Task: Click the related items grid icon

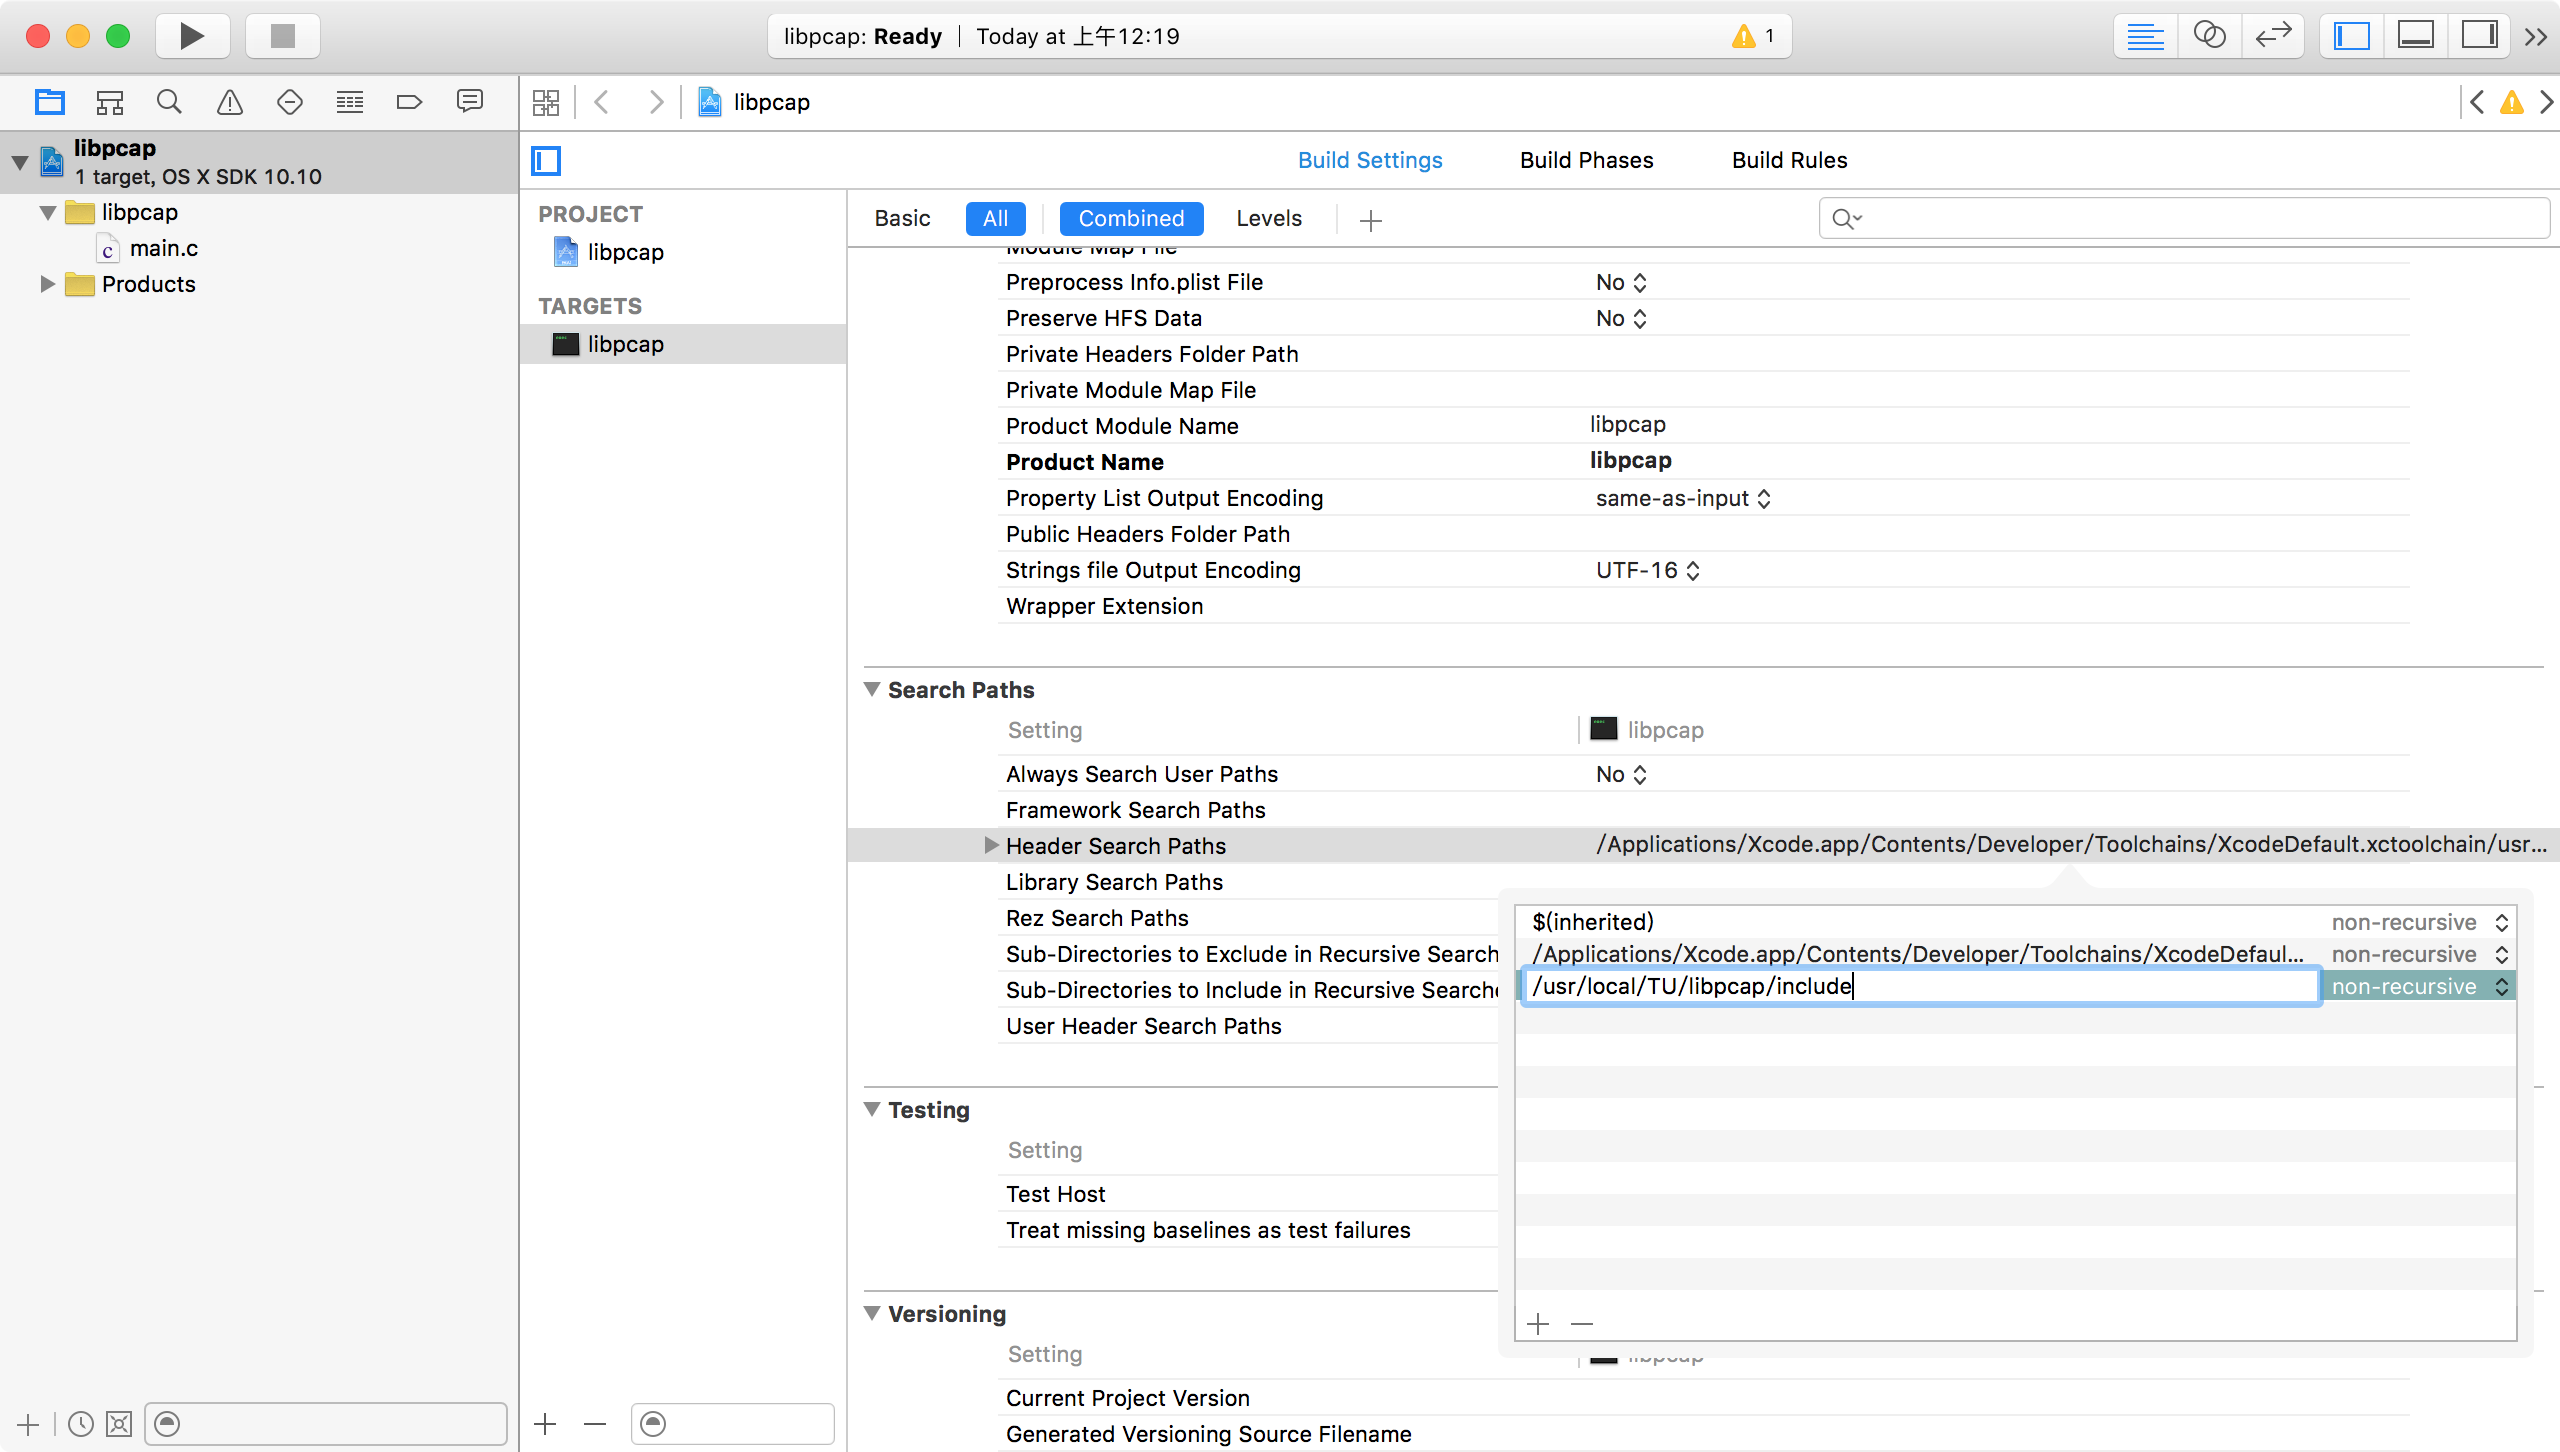Action: tap(546, 102)
